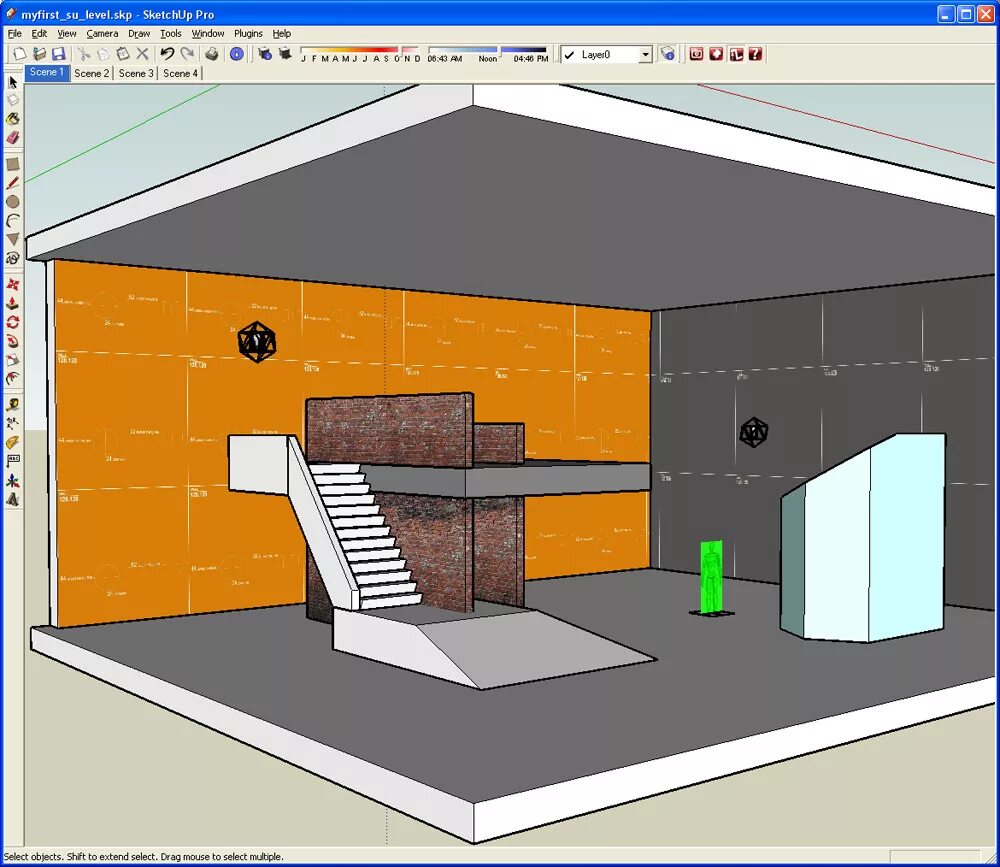Switch to the Scene 4 tab

point(180,73)
